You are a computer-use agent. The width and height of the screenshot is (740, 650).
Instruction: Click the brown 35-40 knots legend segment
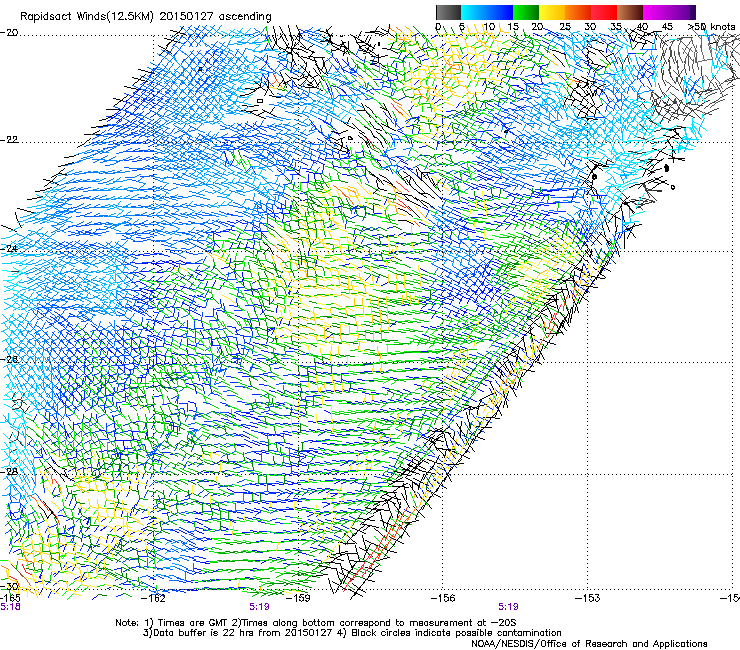pos(630,12)
